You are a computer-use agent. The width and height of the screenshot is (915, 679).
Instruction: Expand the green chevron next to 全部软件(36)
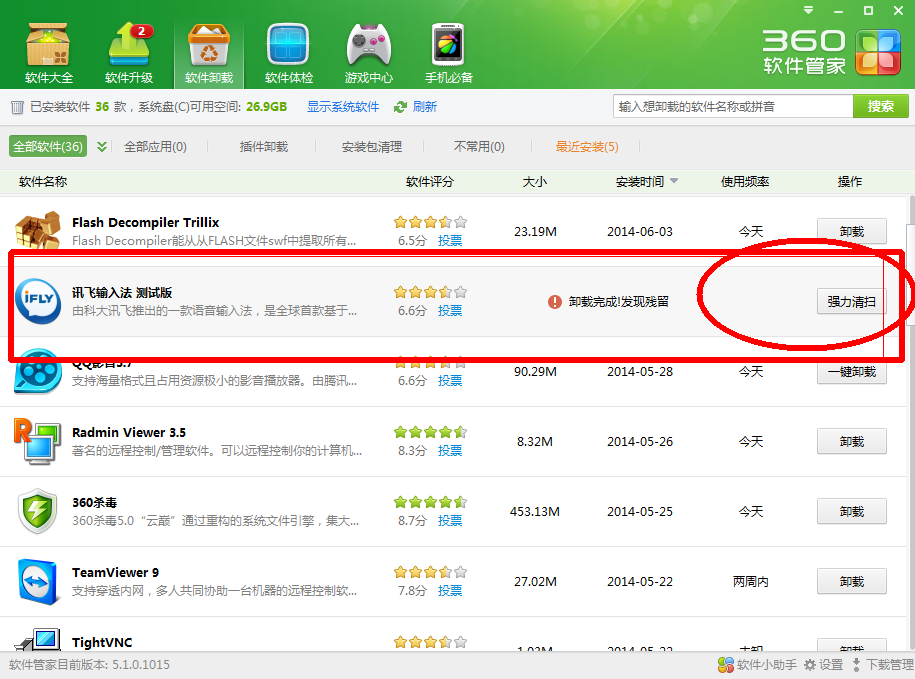[102, 146]
